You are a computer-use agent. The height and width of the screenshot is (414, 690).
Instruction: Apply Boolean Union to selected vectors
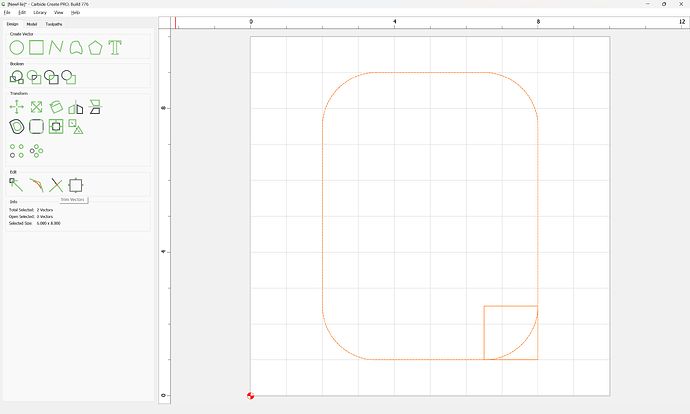tap(17, 77)
